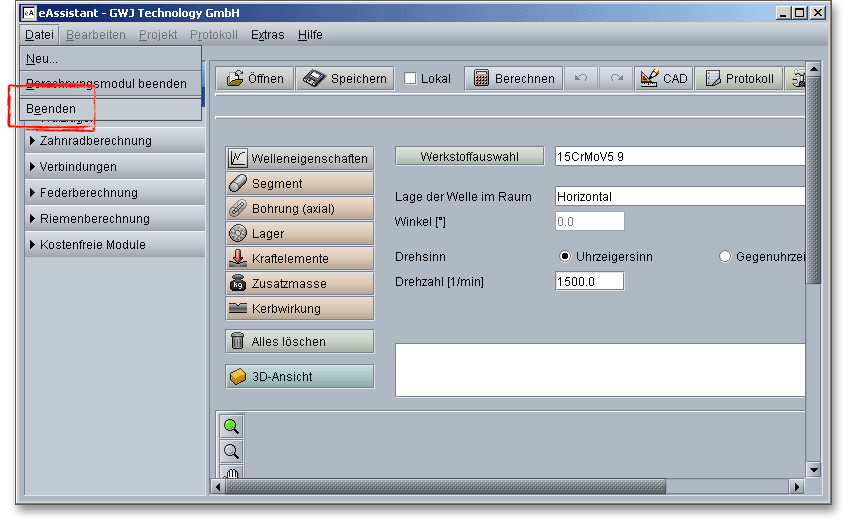Image resolution: width=847 pixels, height=520 pixels.
Task: Select the Gegenuhrzeigersinn radio option
Action: [725, 257]
